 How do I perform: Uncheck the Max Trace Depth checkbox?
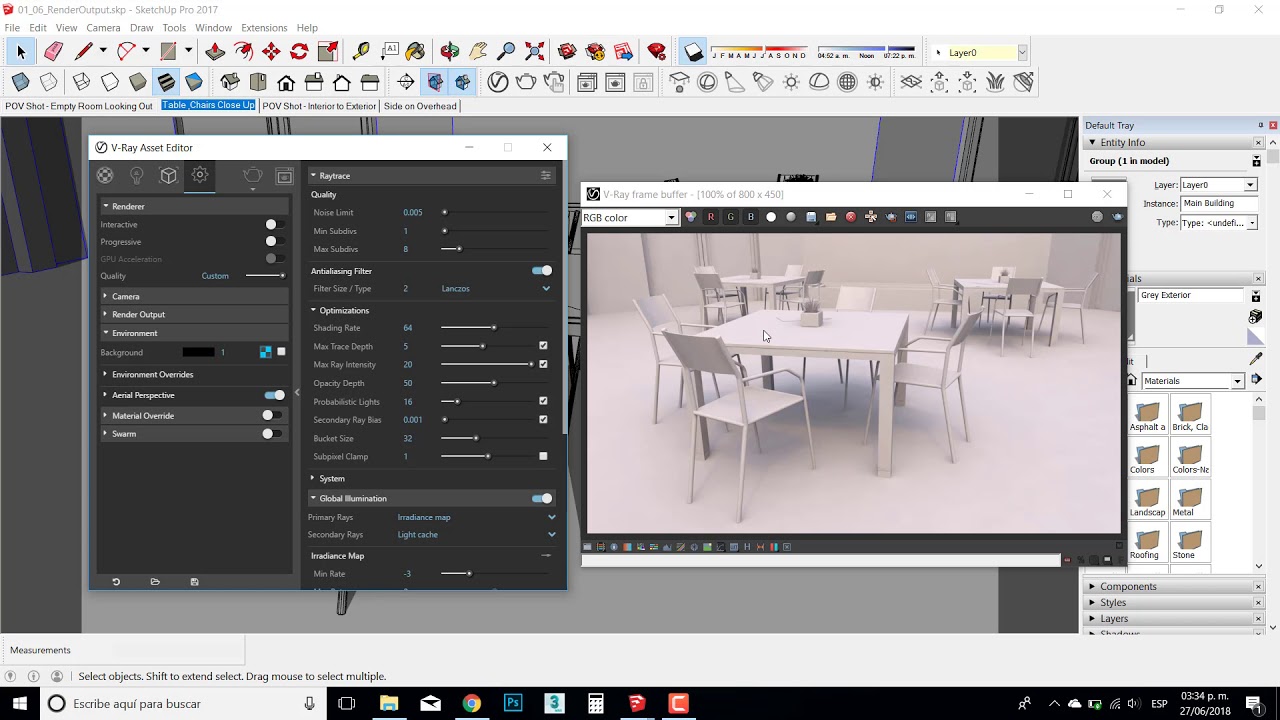click(x=543, y=346)
